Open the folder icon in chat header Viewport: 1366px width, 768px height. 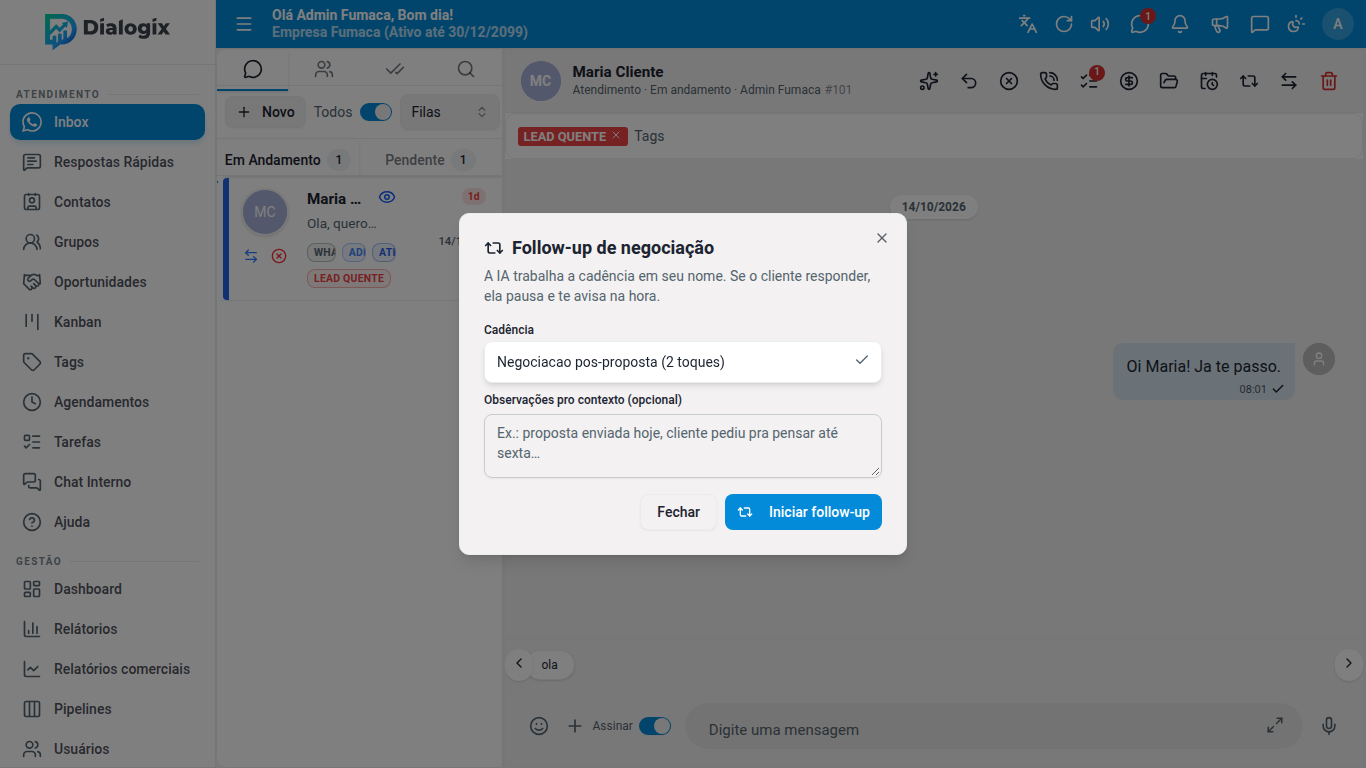(1169, 81)
